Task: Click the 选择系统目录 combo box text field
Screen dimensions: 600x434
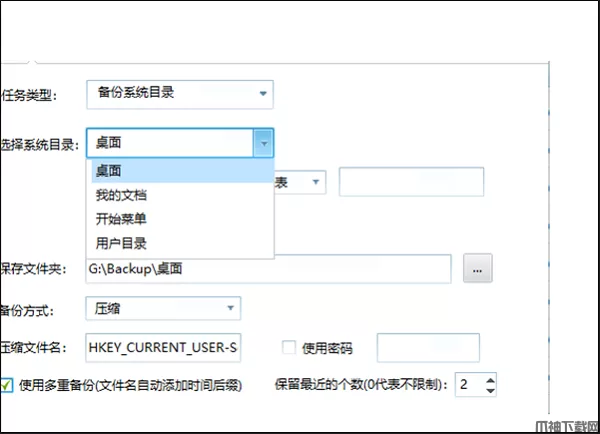Action: (x=168, y=144)
